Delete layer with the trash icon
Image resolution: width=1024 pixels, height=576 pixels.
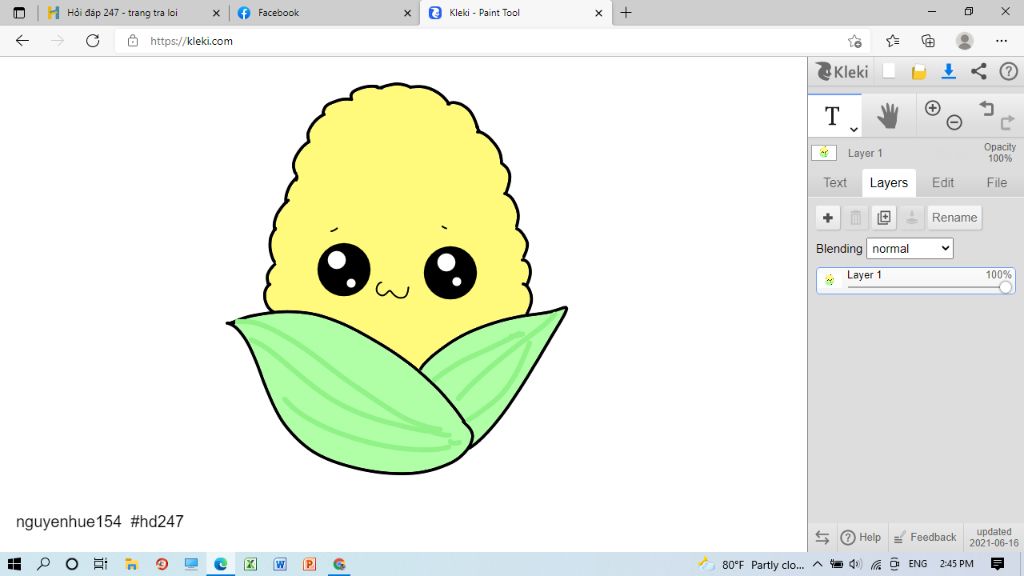coord(856,217)
